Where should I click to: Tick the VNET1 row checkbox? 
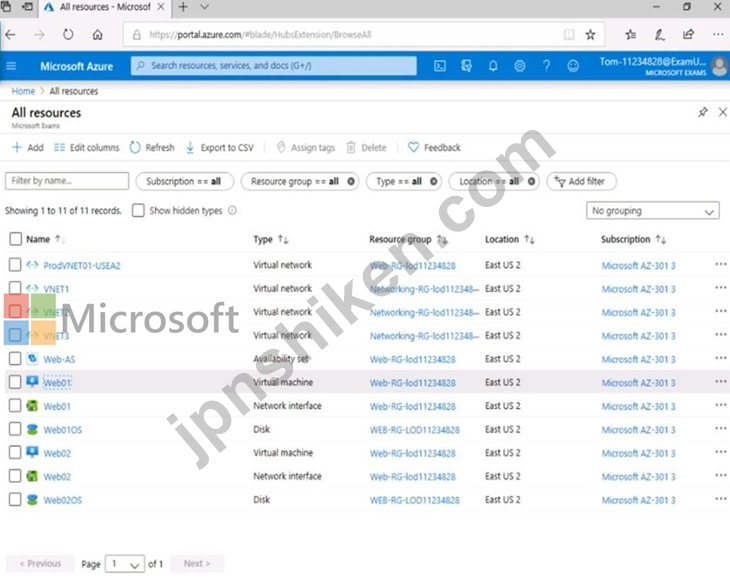[15, 288]
